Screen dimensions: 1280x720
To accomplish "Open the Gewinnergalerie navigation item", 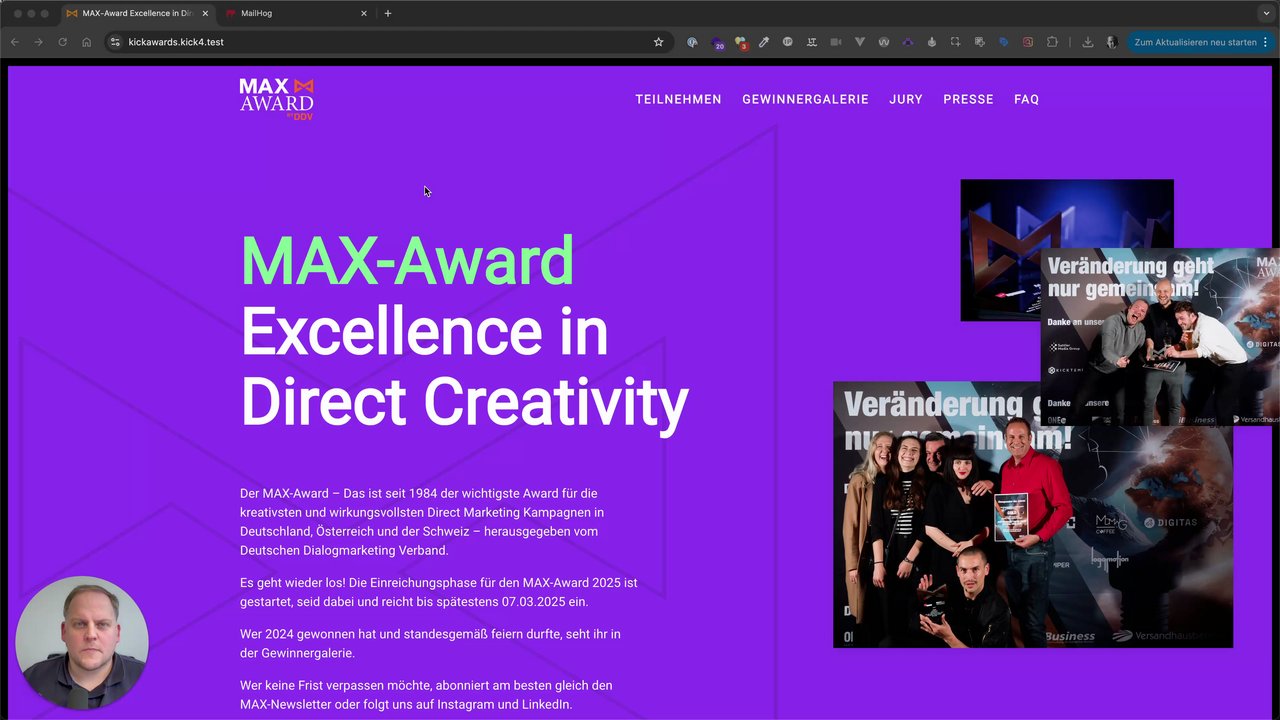I will 805,99.
